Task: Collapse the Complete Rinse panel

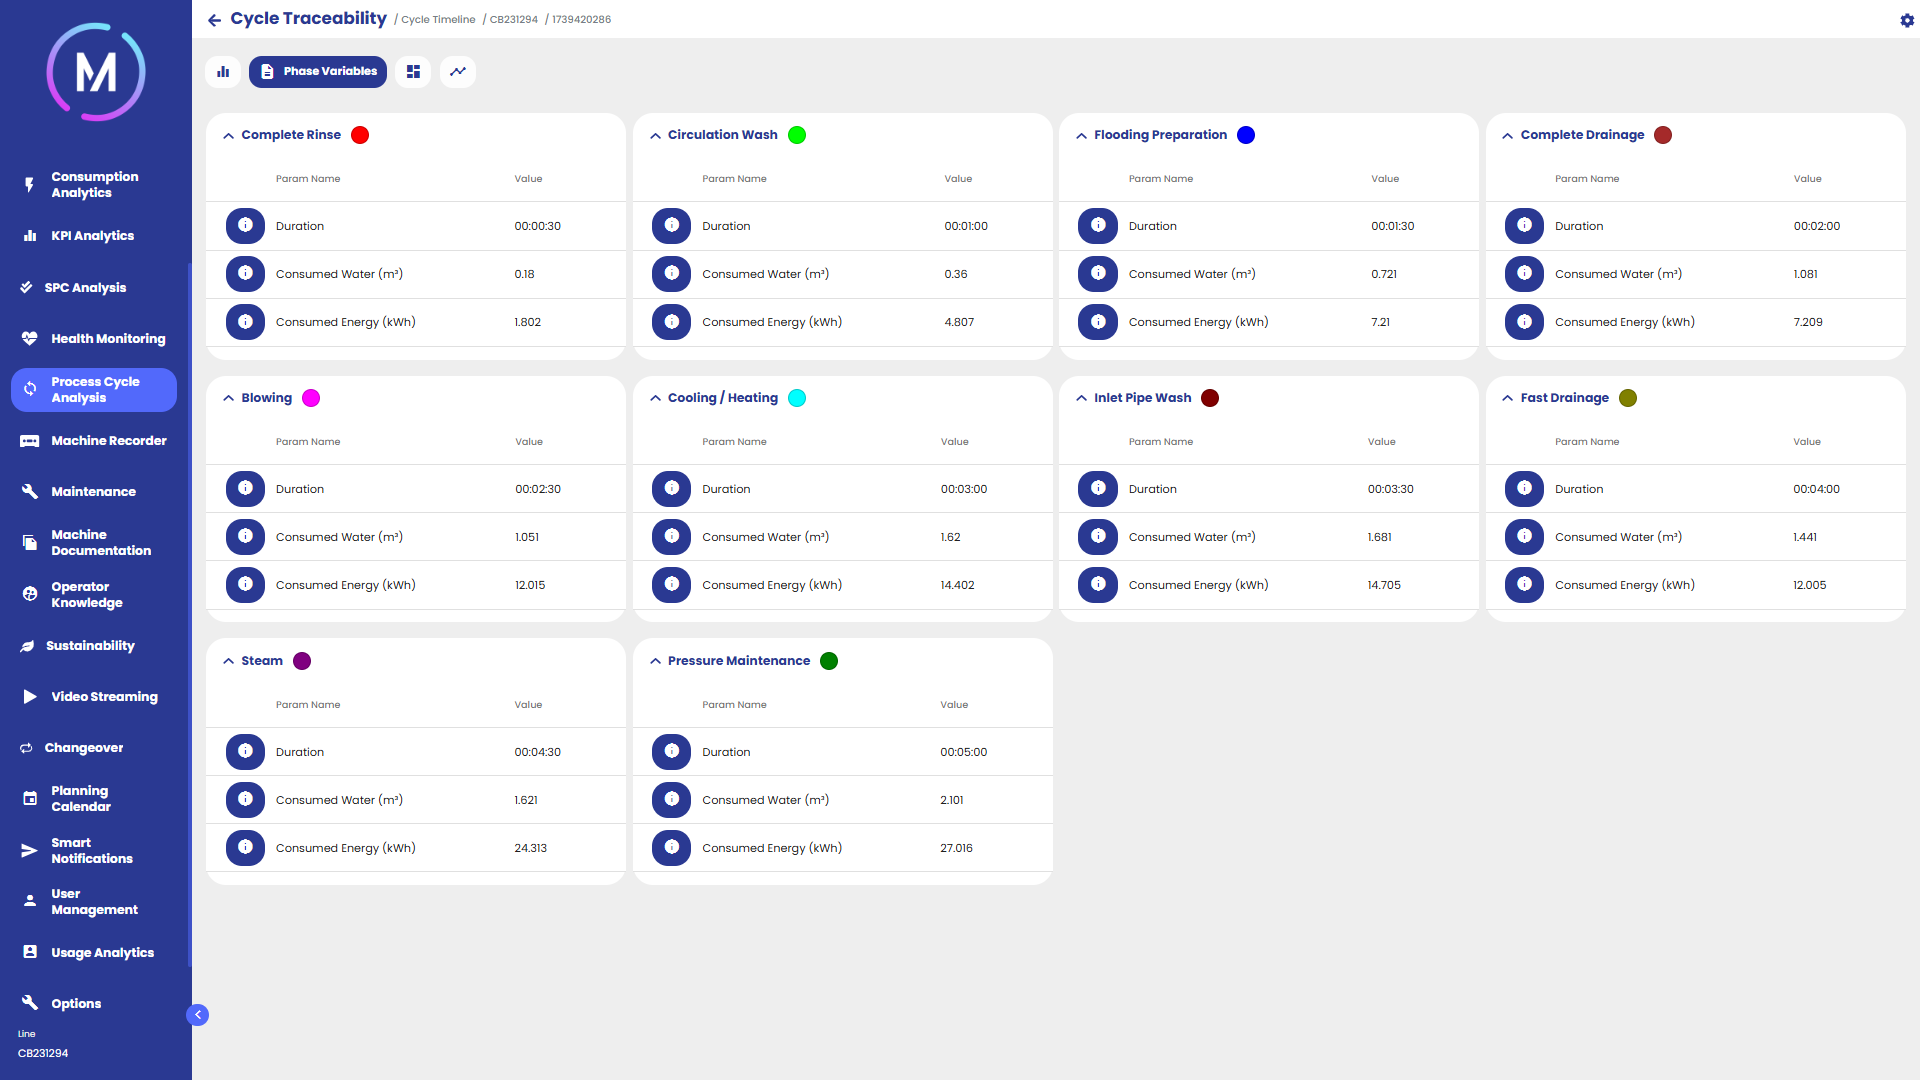Action: pyautogui.click(x=229, y=136)
